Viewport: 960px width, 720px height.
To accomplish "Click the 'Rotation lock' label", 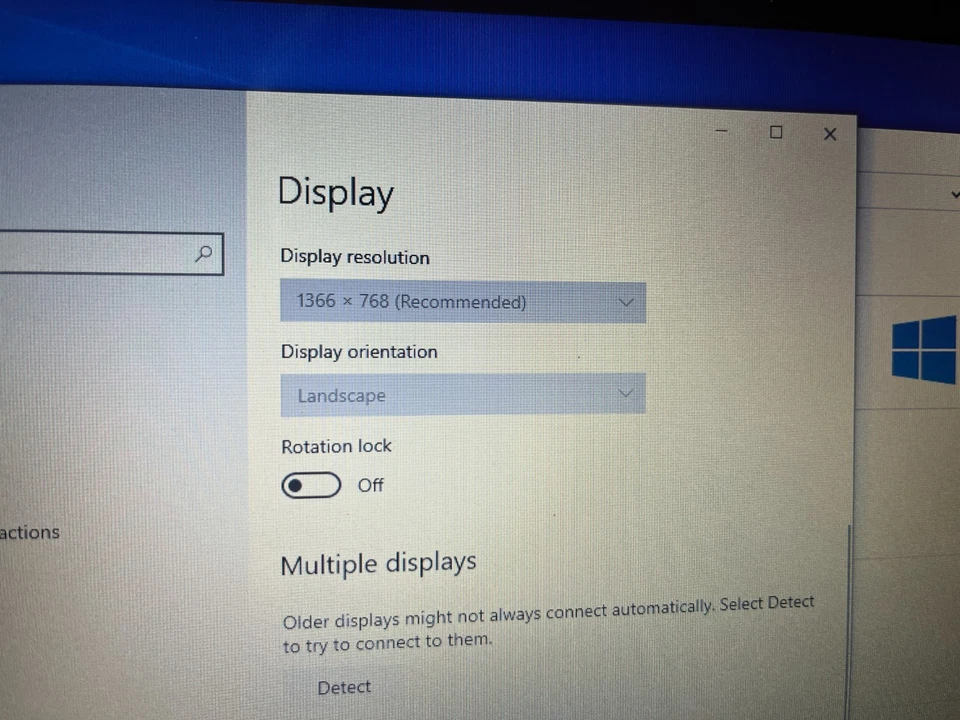I will 336,446.
